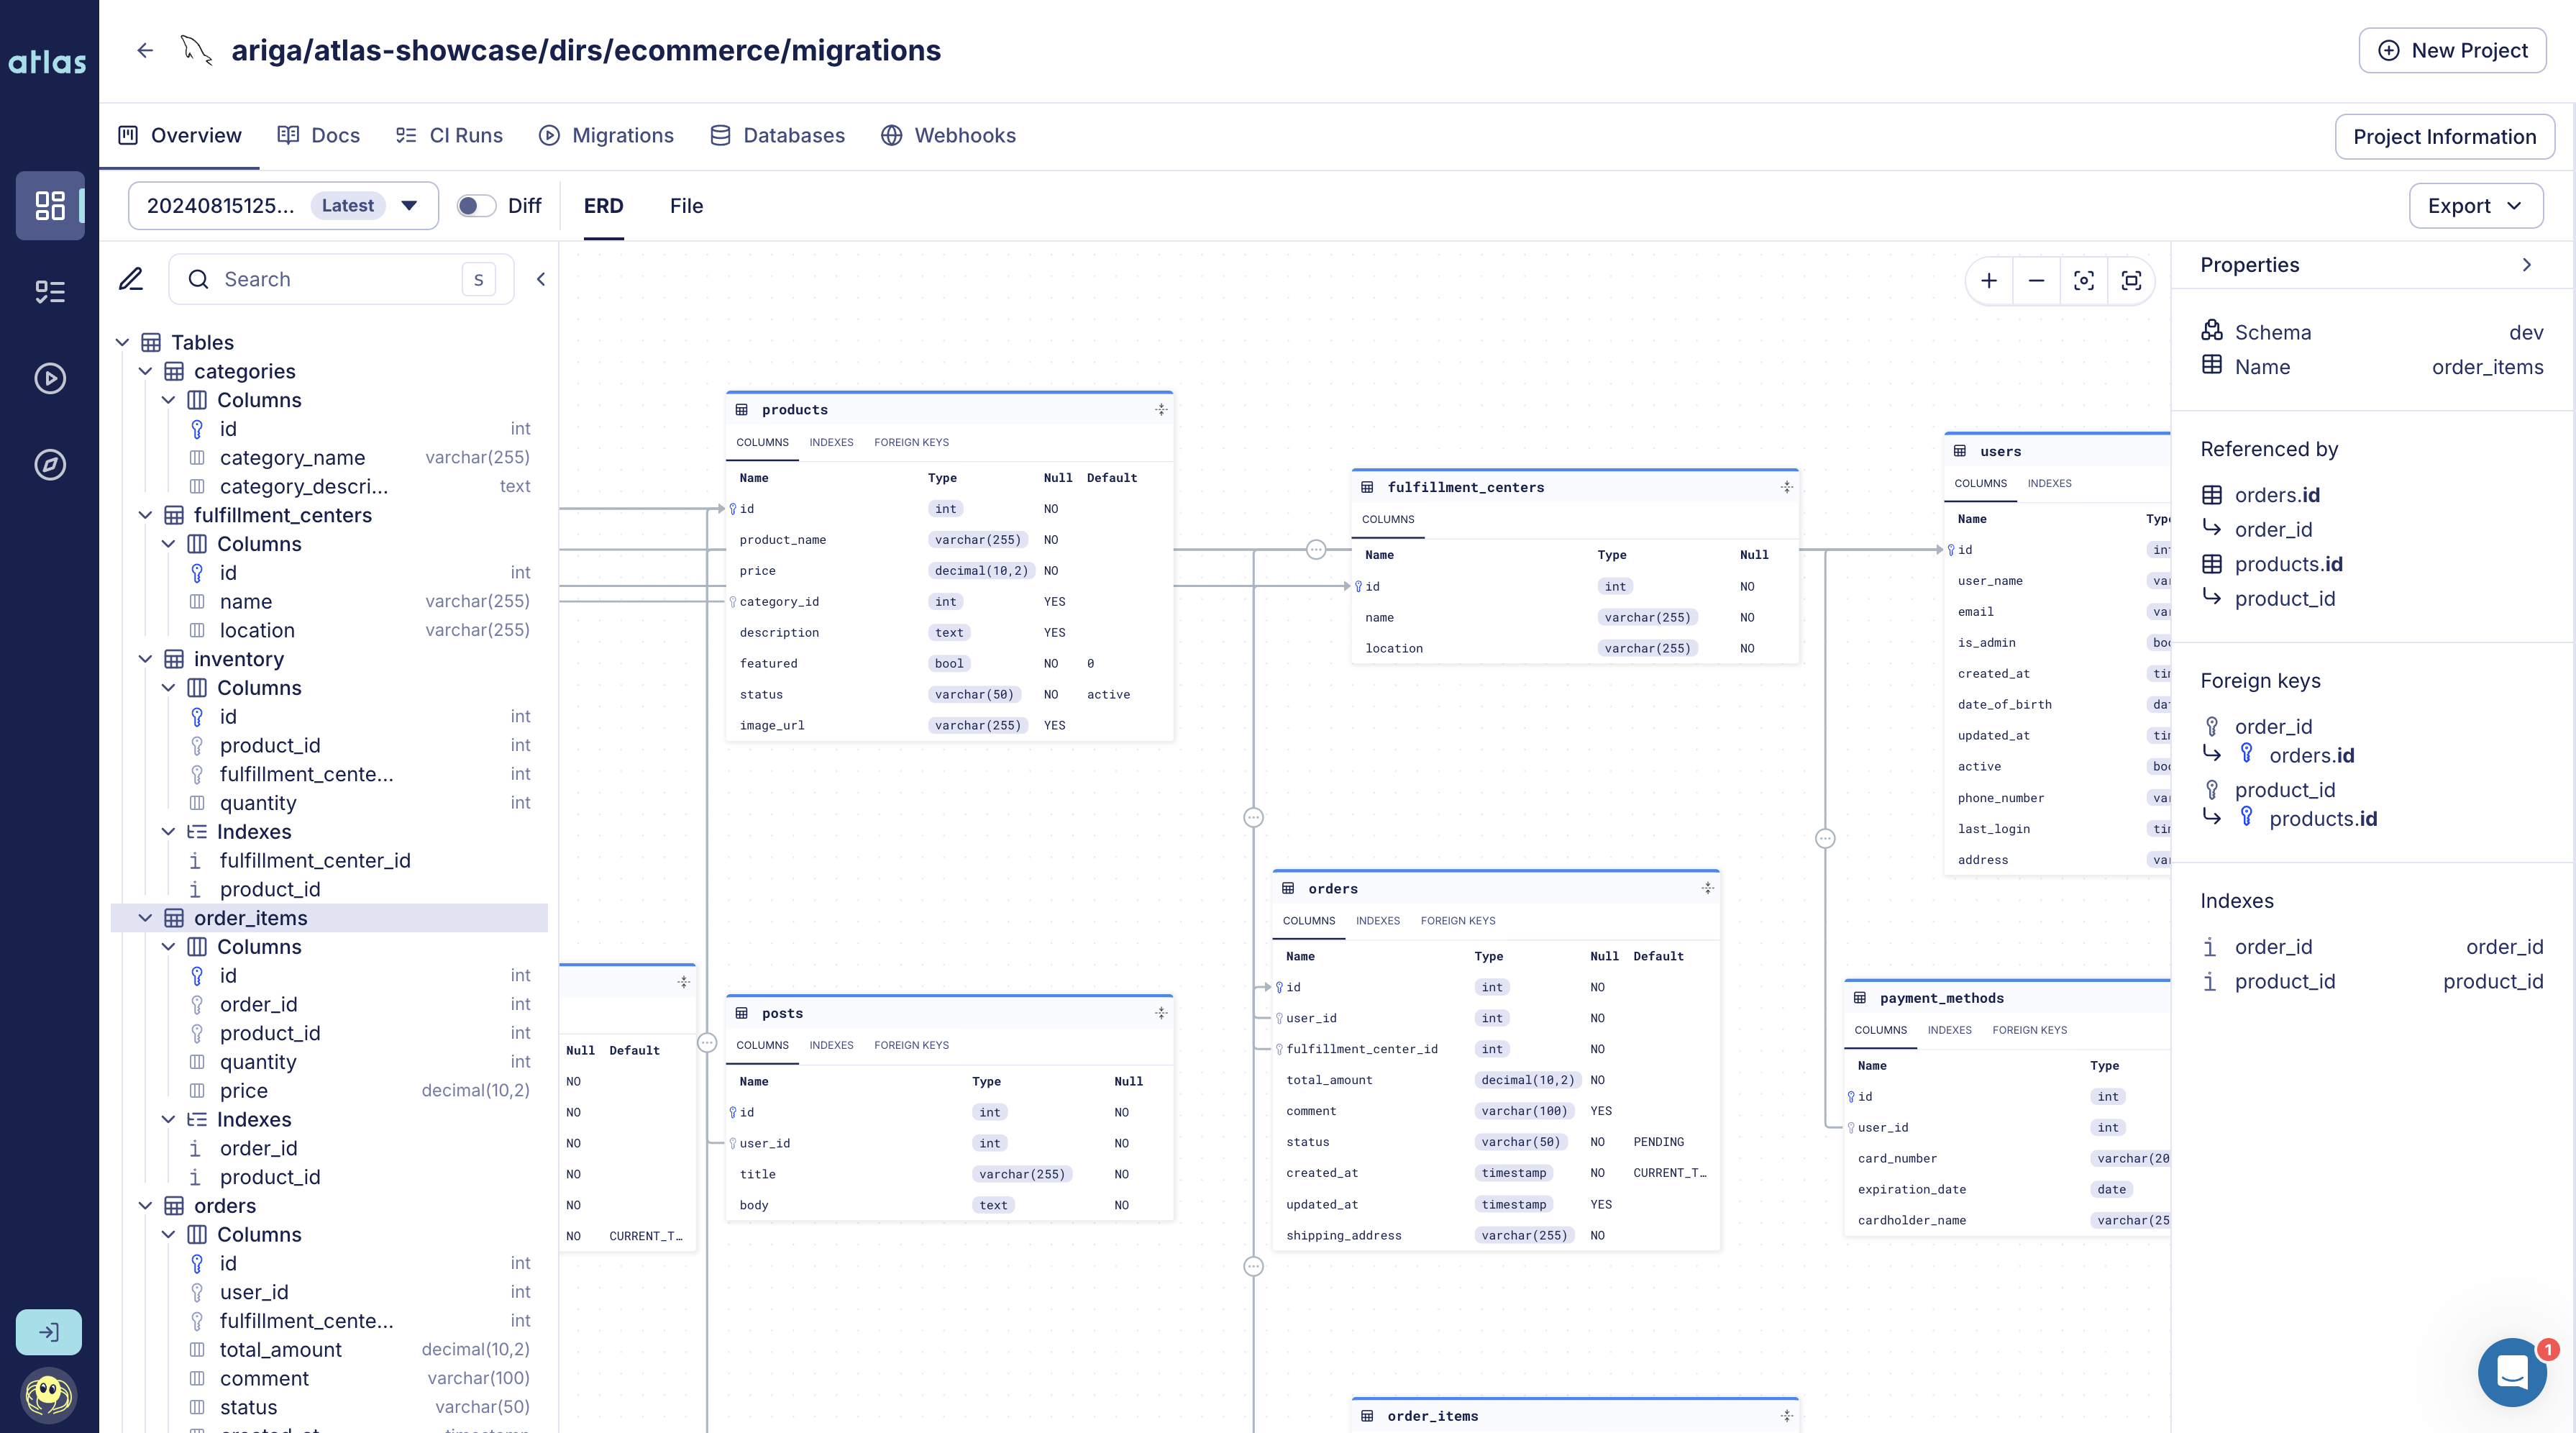Image resolution: width=2576 pixels, height=1433 pixels.
Task: Switch to the File view tab
Action: click(686, 206)
